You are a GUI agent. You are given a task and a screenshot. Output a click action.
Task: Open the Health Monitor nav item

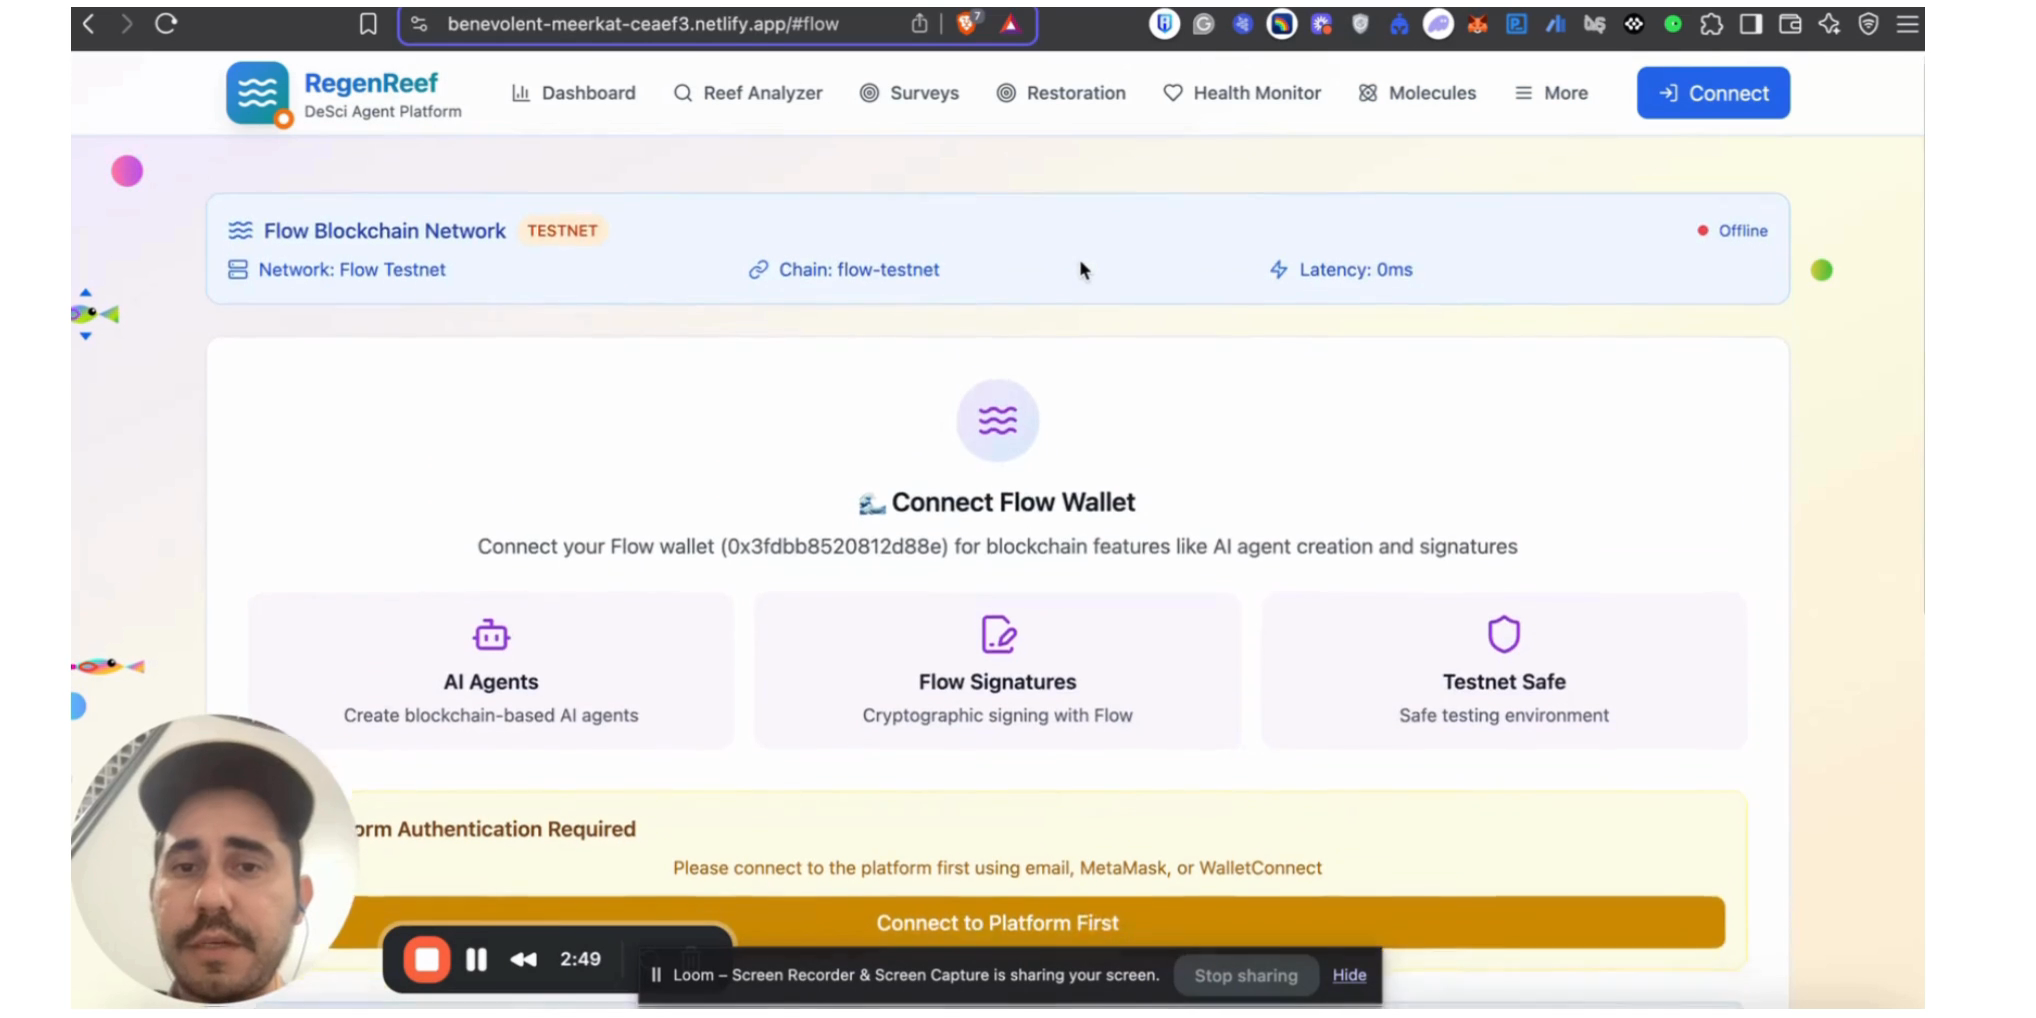click(x=1242, y=93)
